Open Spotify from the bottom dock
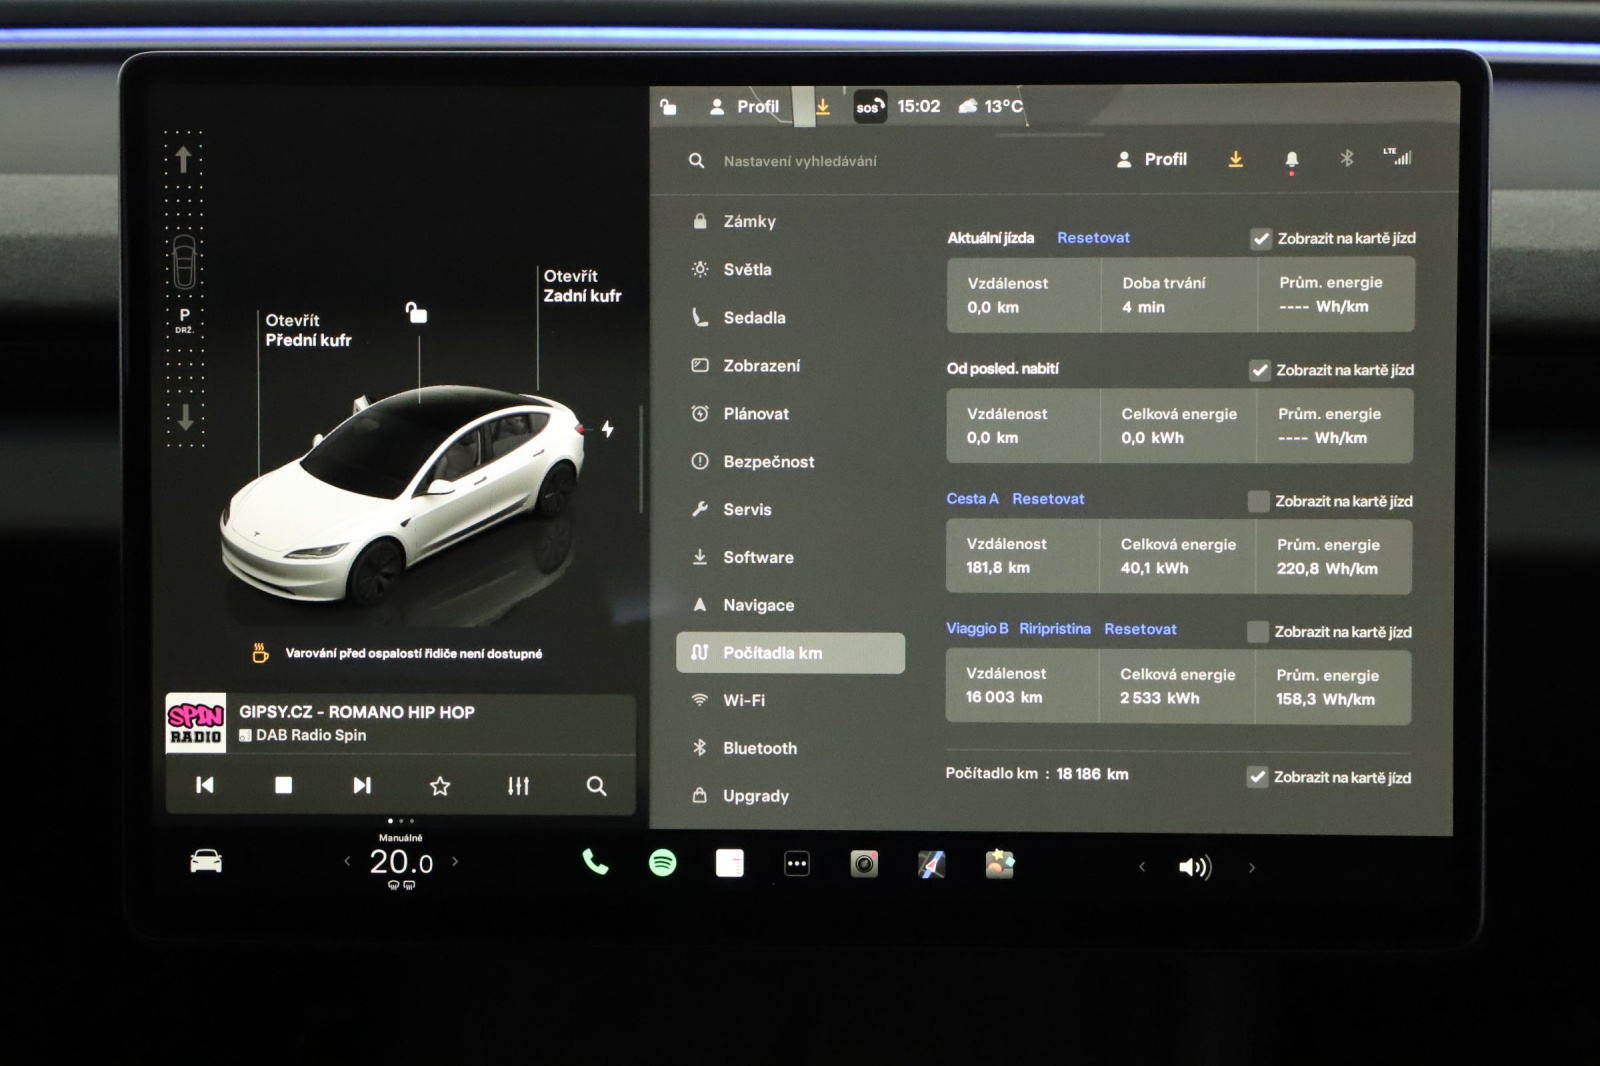The image size is (1600, 1066). coord(662,863)
